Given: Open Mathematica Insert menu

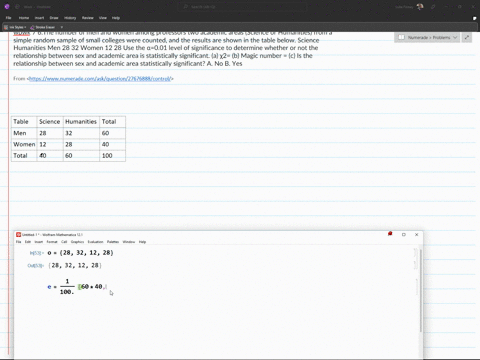Looking at the screenshot, I should click(39, 242).
